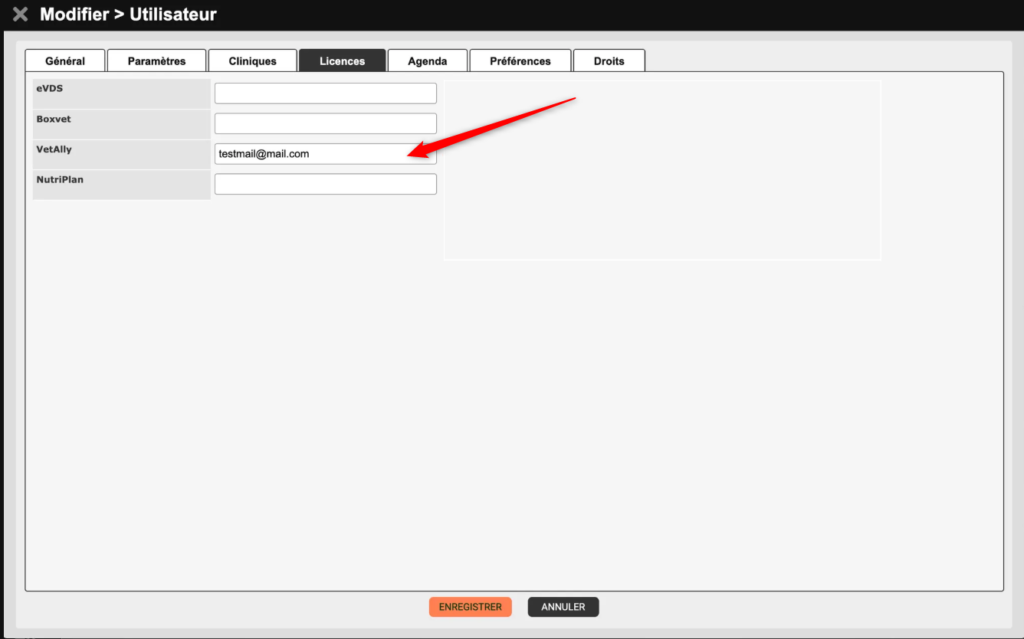Focus the NutriPlan input field
This screenshot has width=1024, height=639.
coord(325,184)
